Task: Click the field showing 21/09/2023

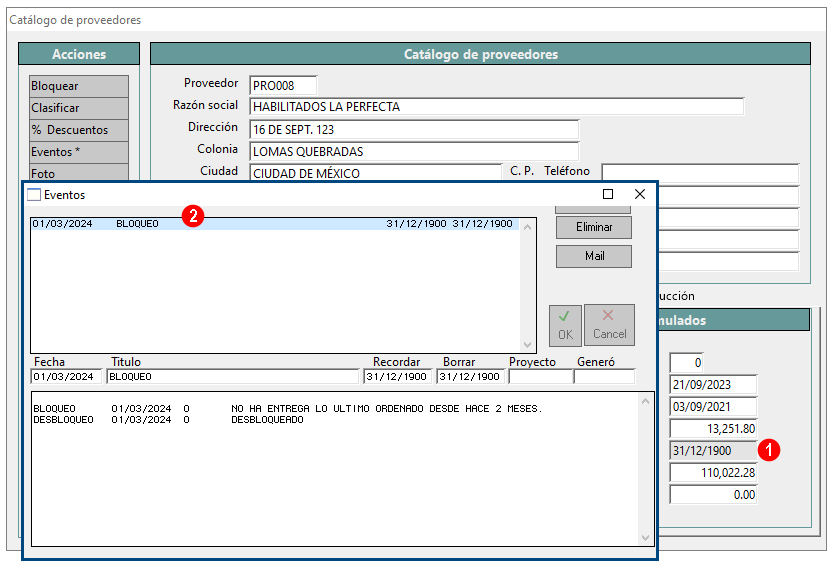Action: 713,385
